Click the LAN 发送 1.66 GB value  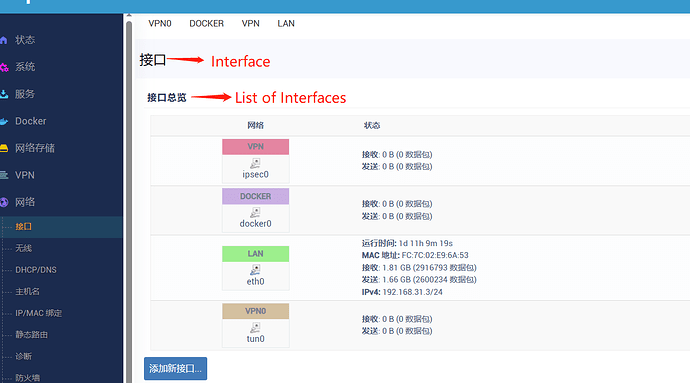tap(429, 280)
